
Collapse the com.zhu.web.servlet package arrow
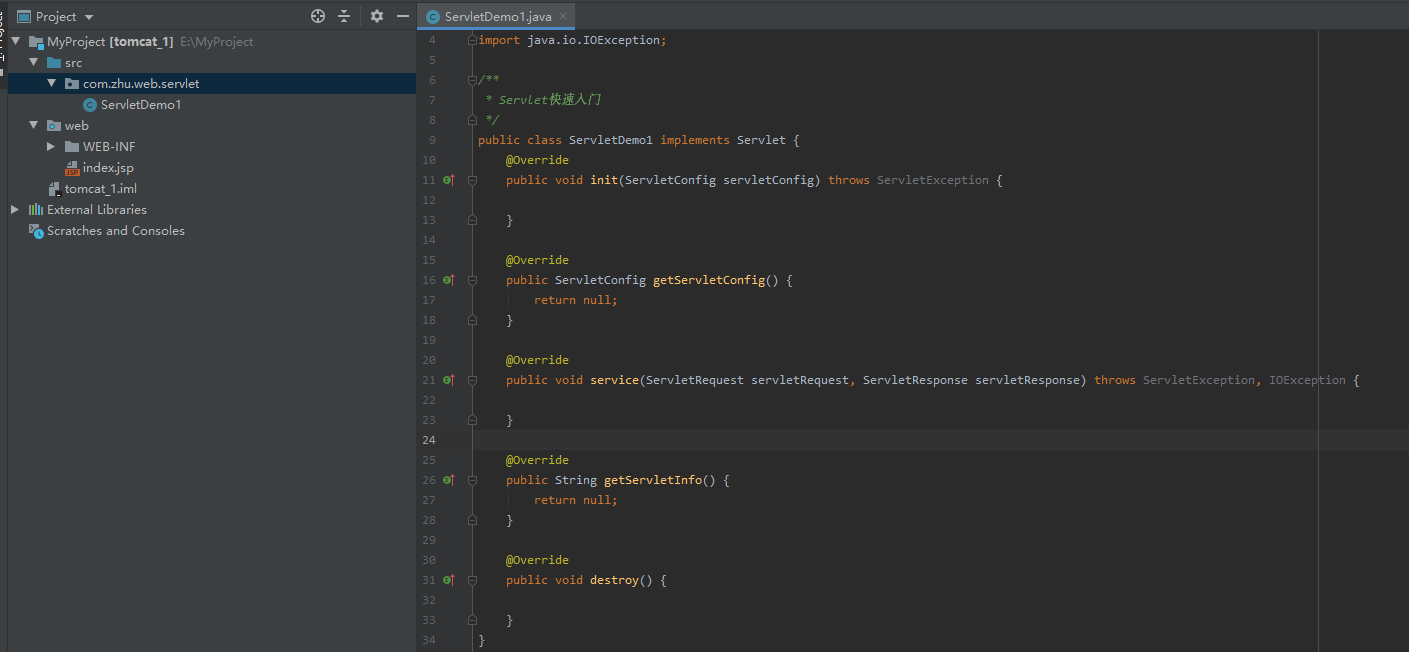[51, 84]
